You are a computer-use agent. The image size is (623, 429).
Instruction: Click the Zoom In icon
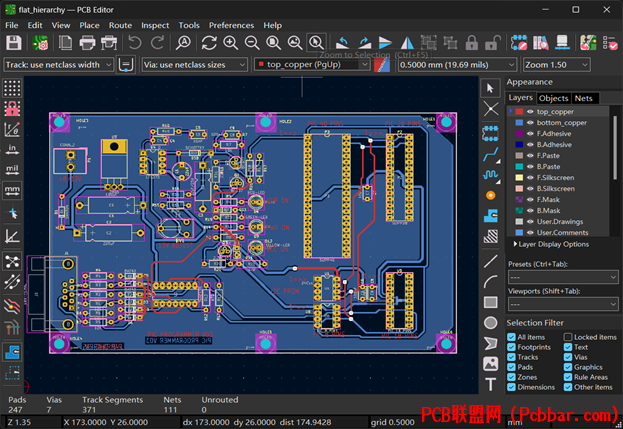click(230, 43)
